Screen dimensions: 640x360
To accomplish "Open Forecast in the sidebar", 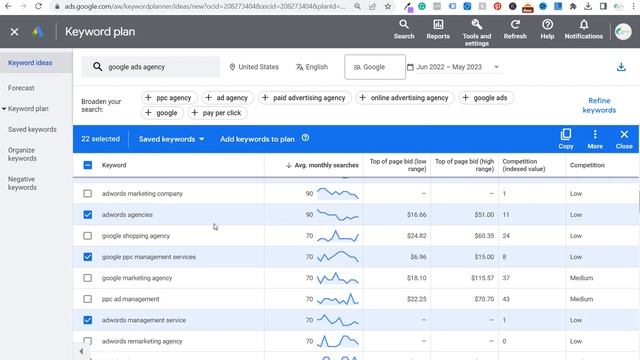I will [21, 88].
